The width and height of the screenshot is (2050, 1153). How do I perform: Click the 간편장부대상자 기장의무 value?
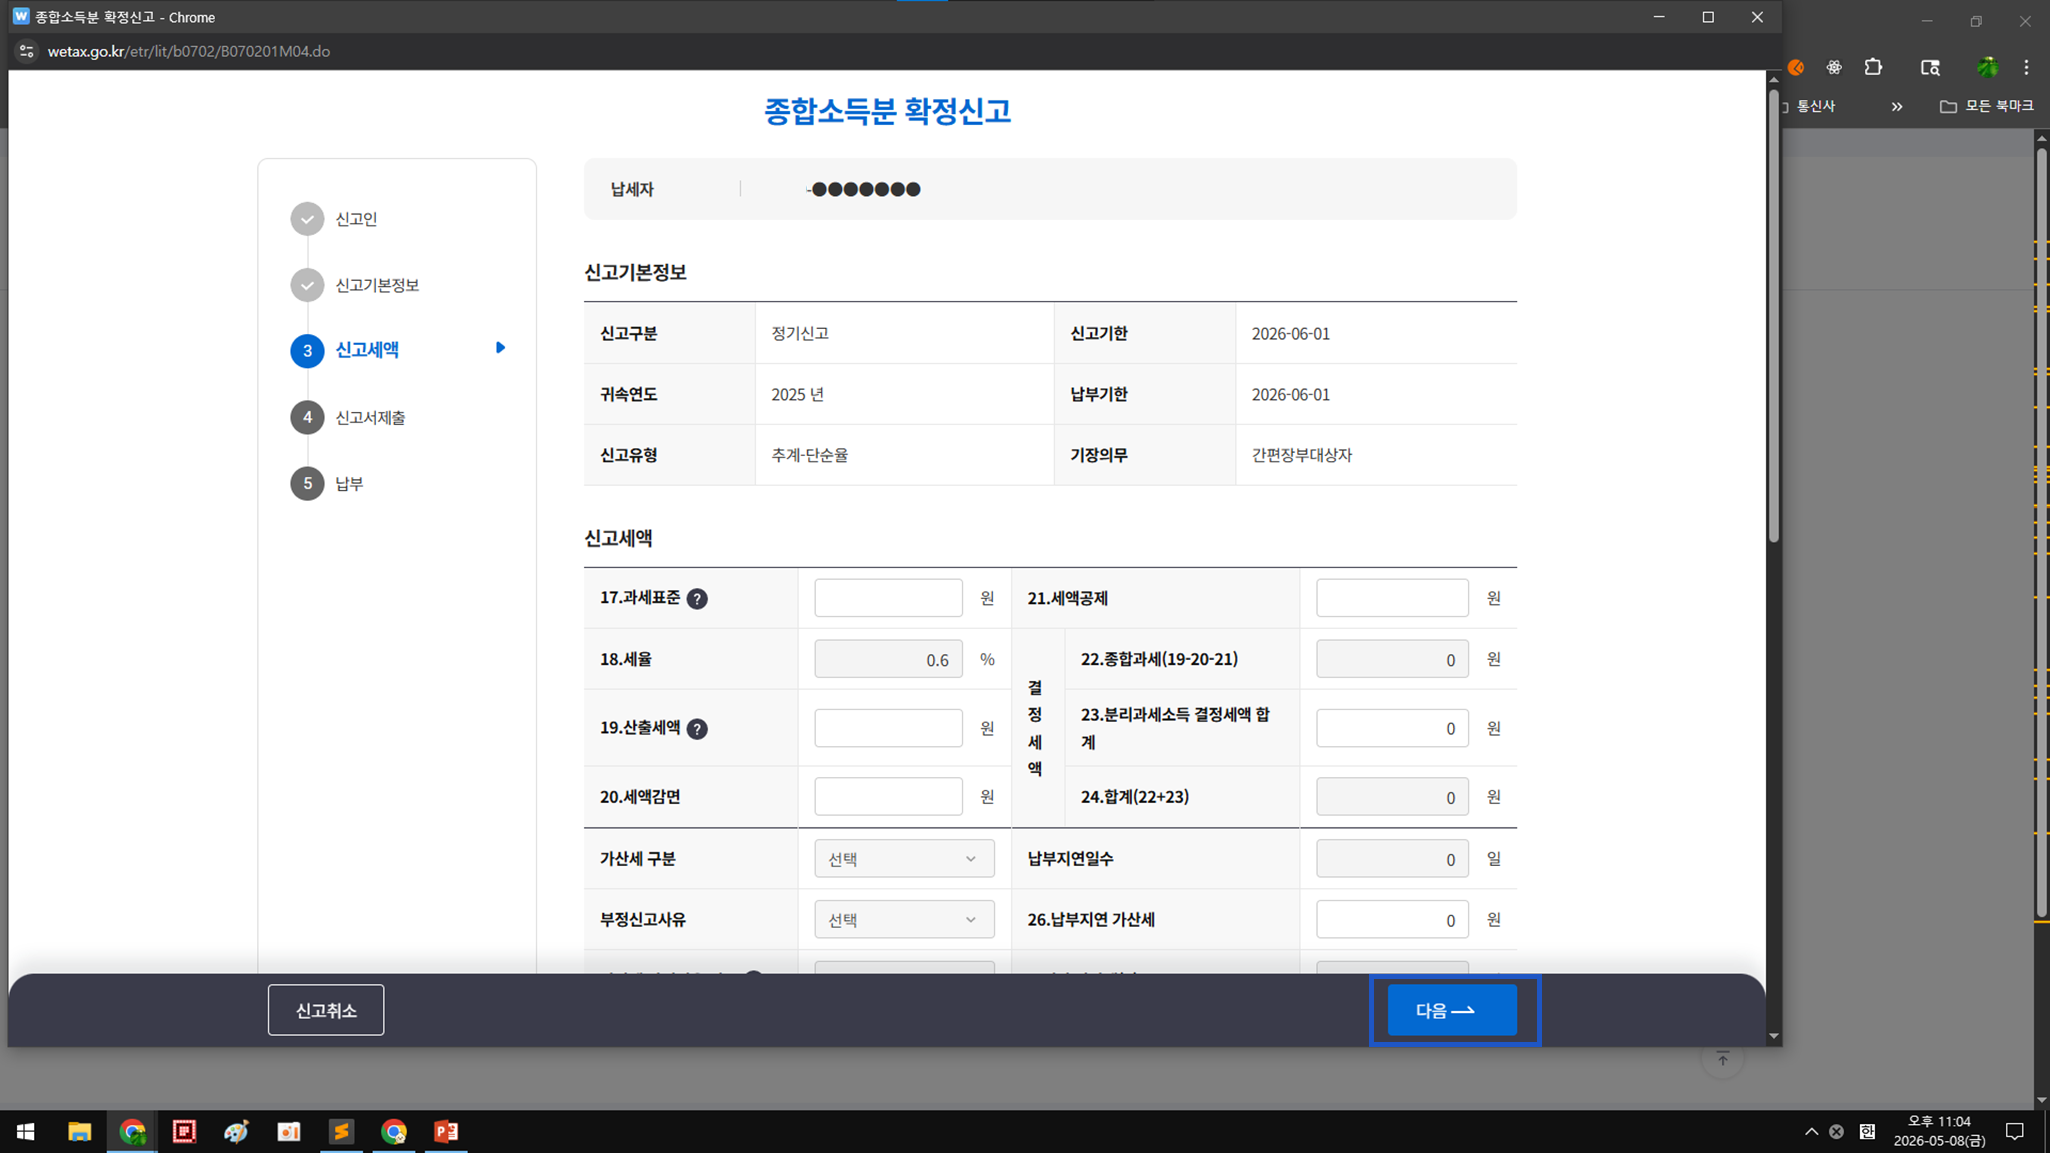tap(1301, 455)
